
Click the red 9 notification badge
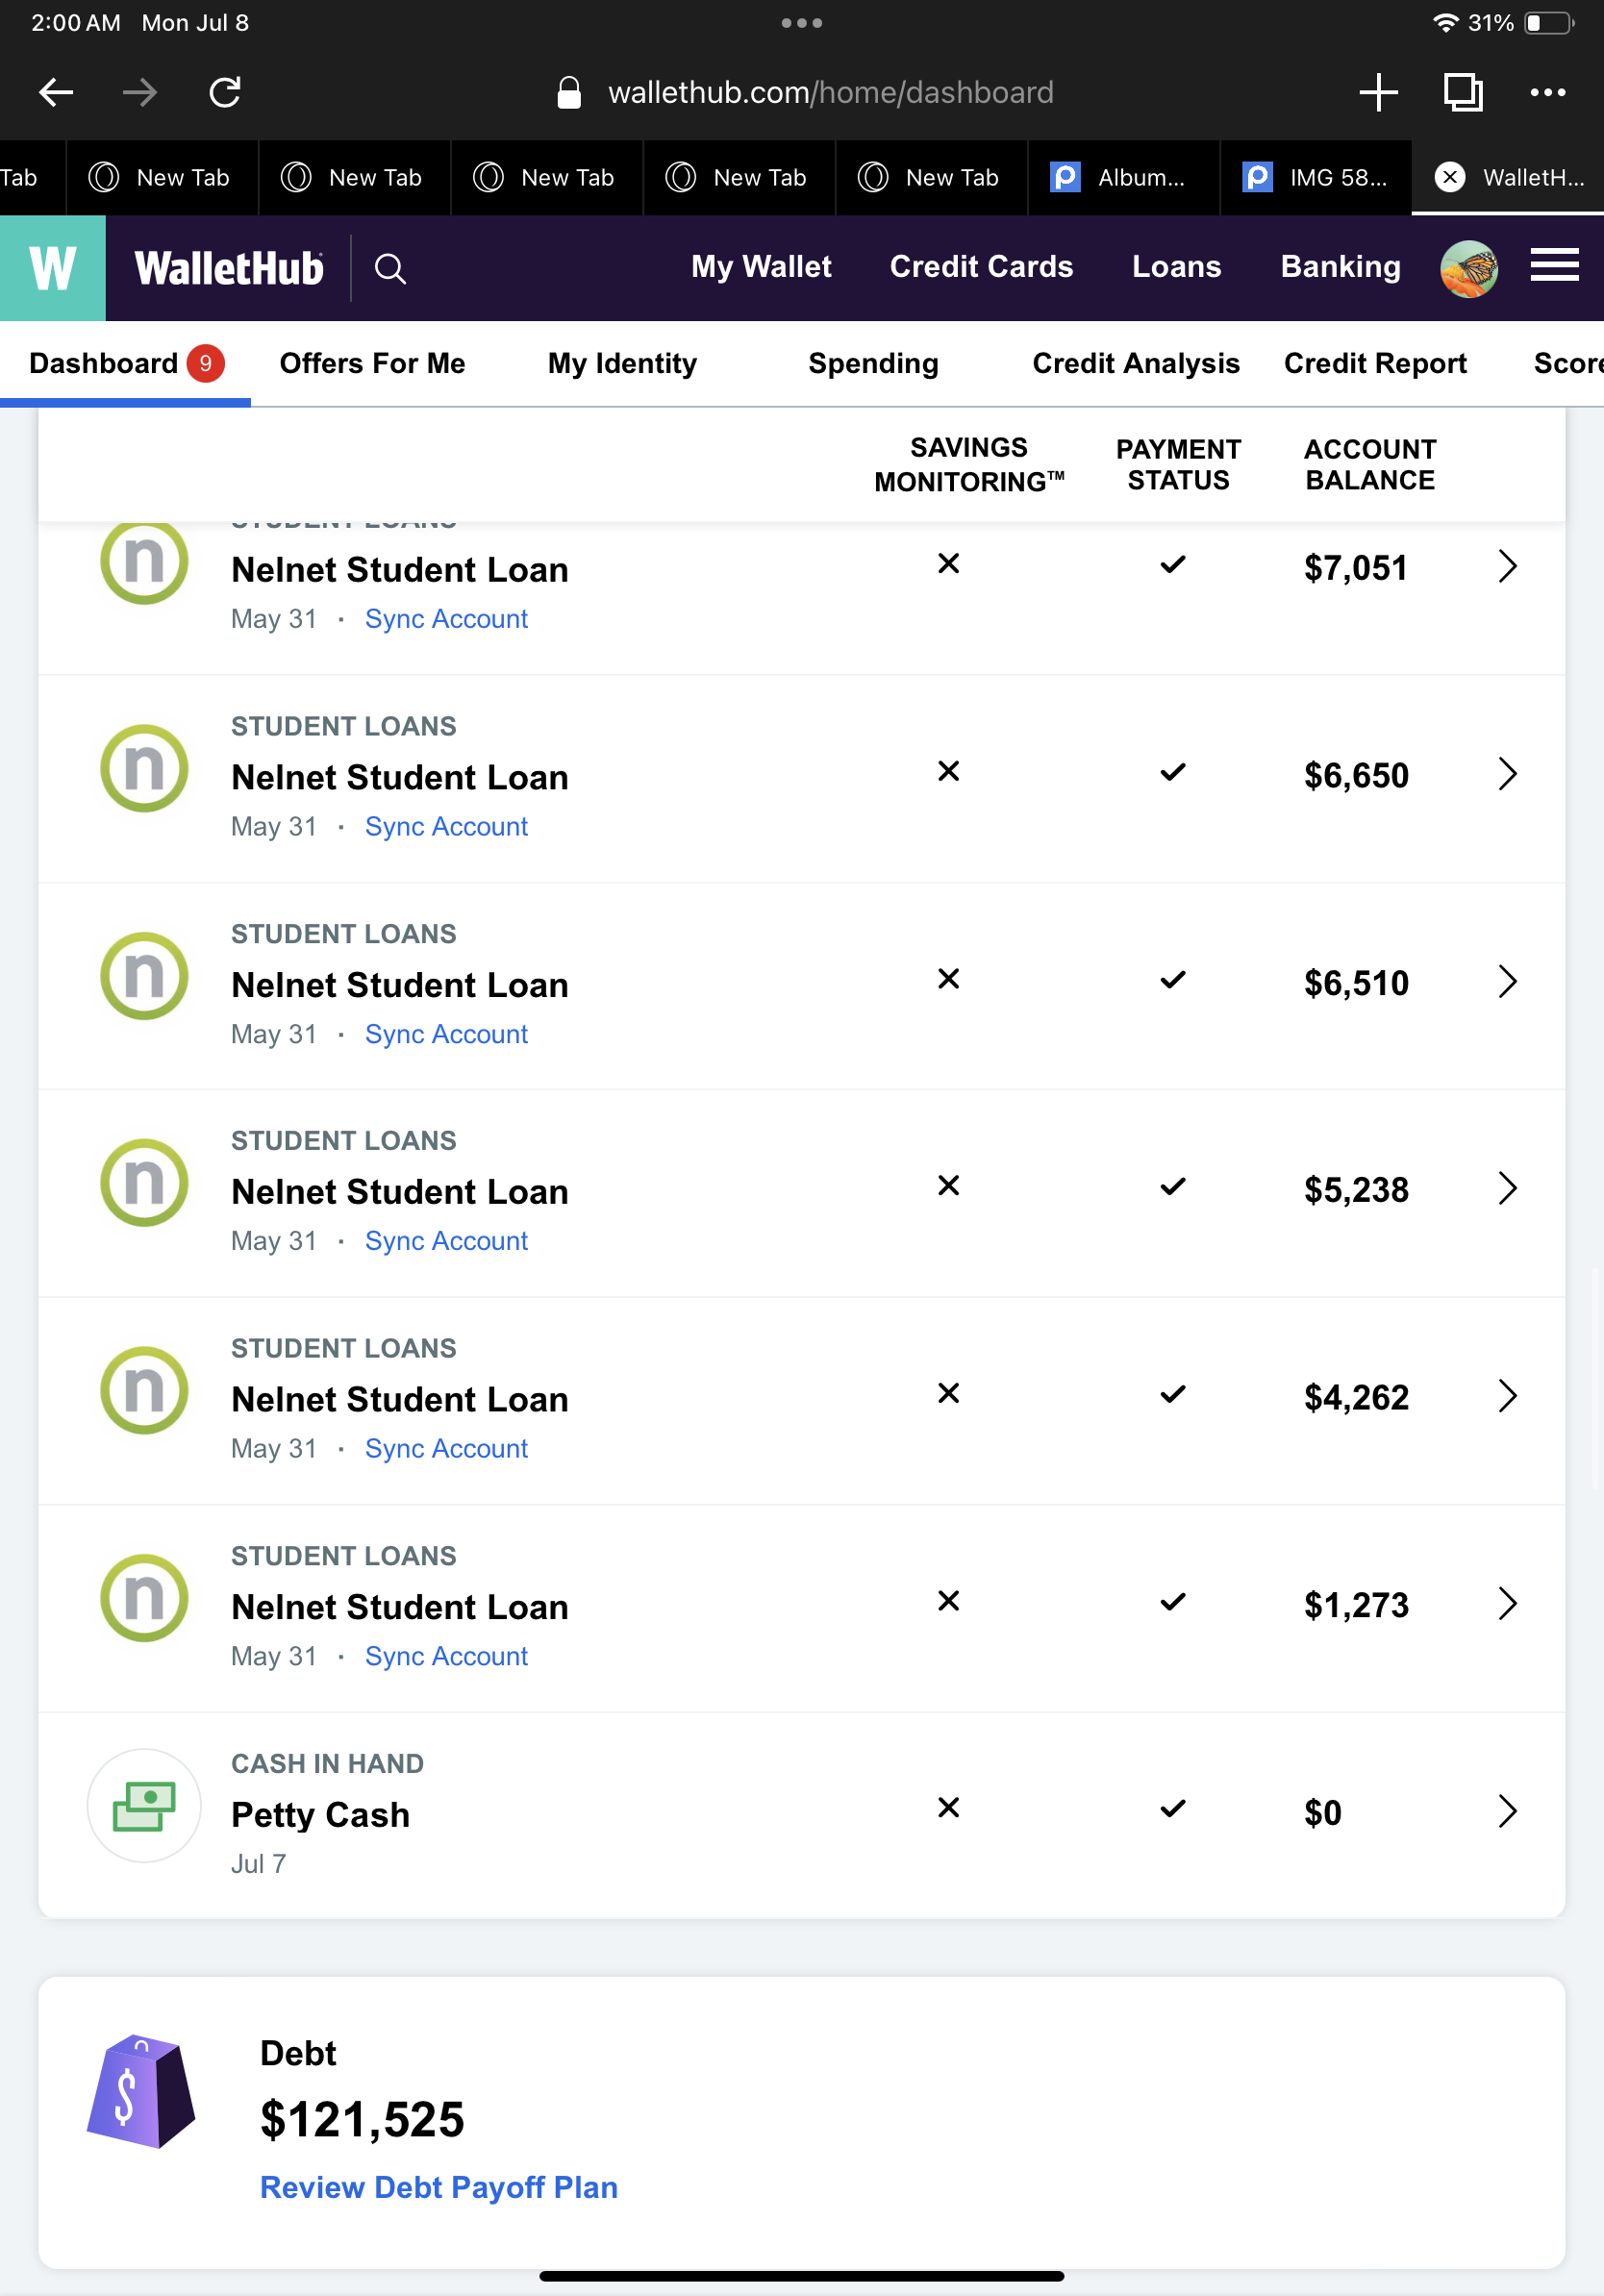click(x=205, y=363)
